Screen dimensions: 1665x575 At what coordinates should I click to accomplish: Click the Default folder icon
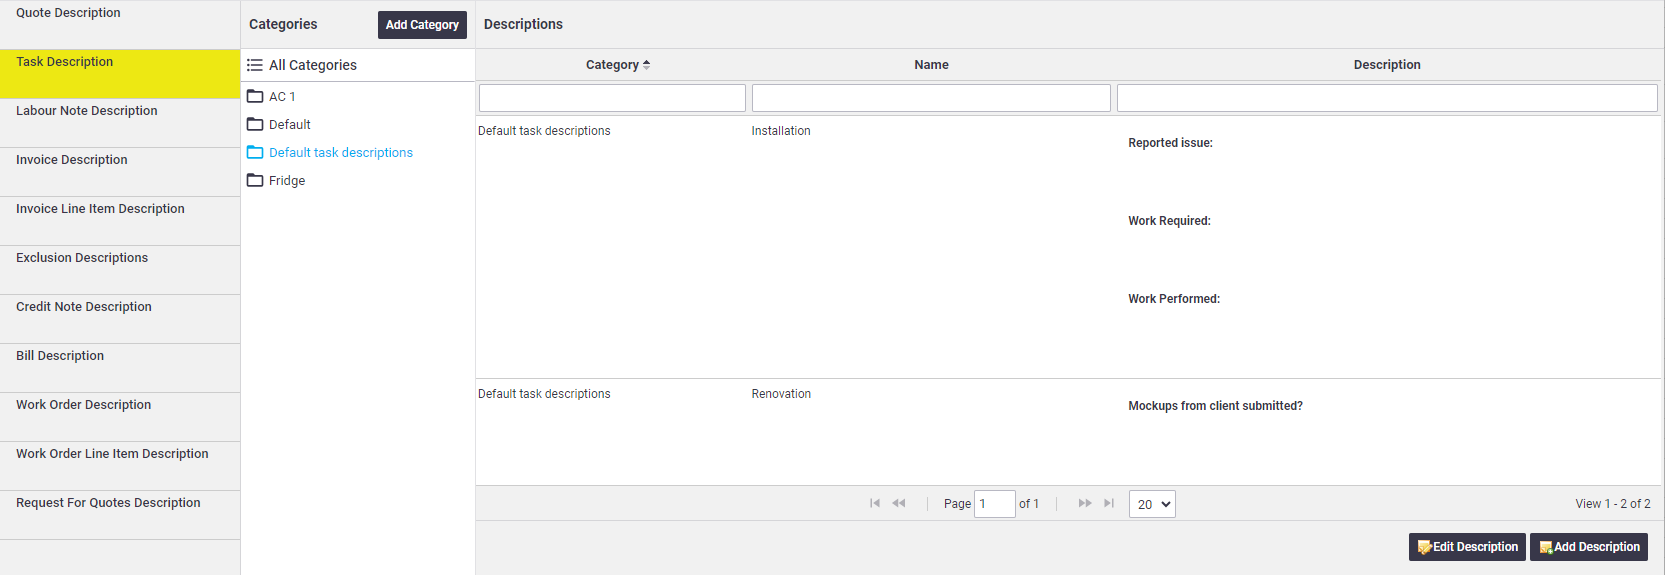point(255,124)
